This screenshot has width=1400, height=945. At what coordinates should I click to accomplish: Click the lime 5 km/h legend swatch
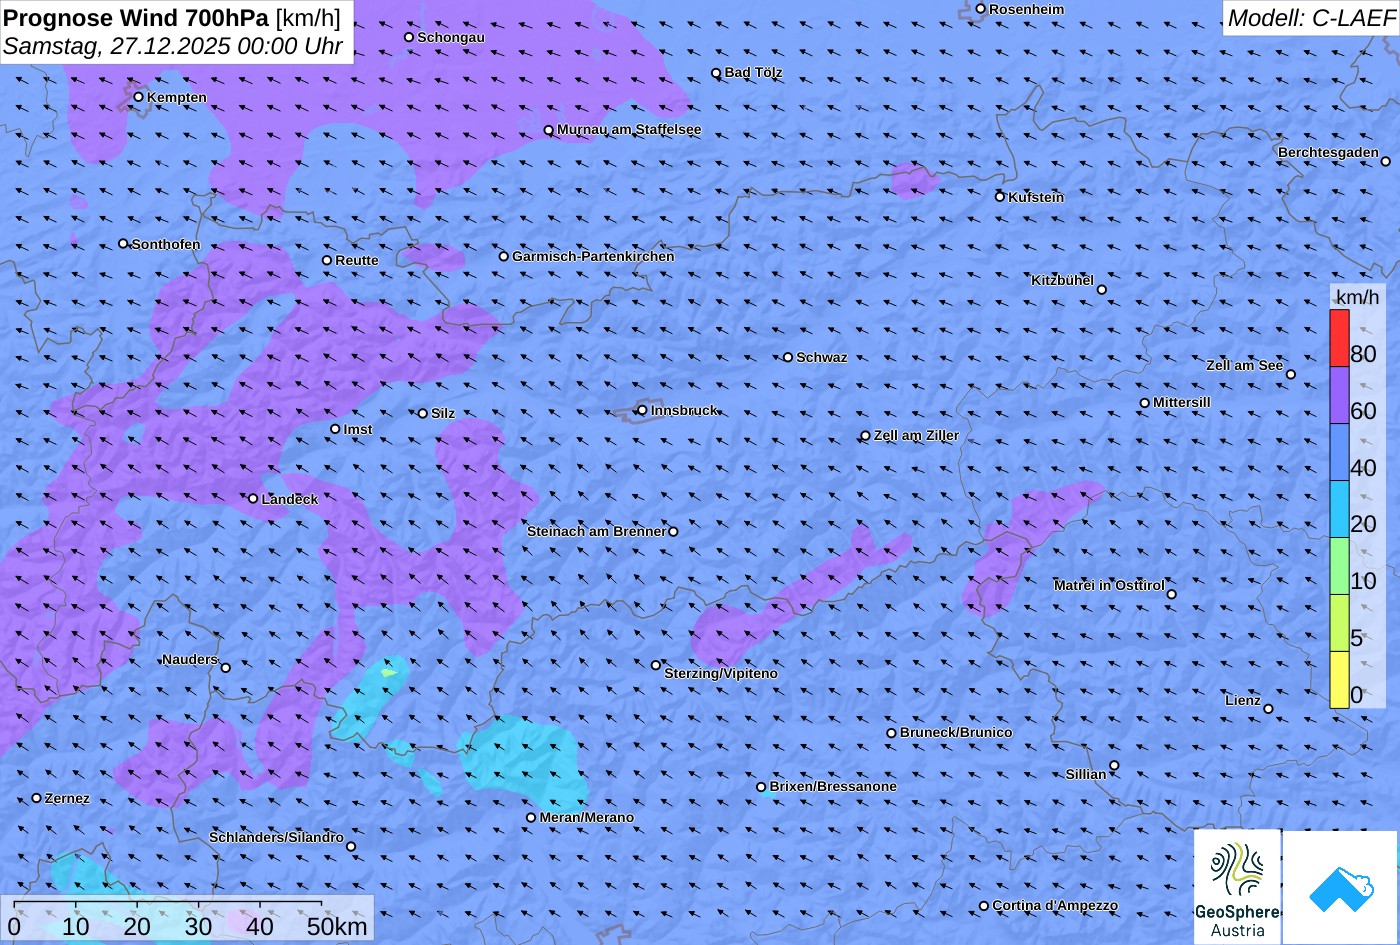tap(1339, 623)
